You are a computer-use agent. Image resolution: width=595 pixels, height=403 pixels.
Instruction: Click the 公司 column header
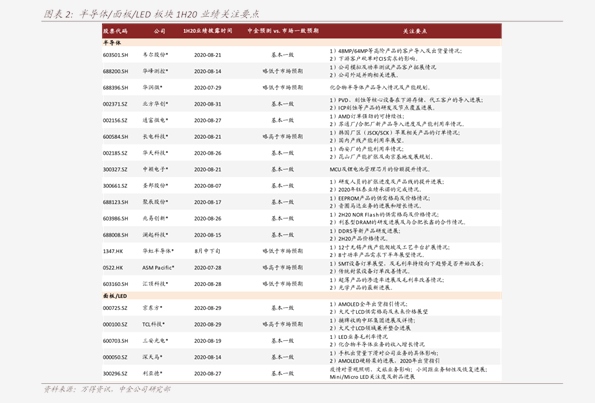click(160, 31)
